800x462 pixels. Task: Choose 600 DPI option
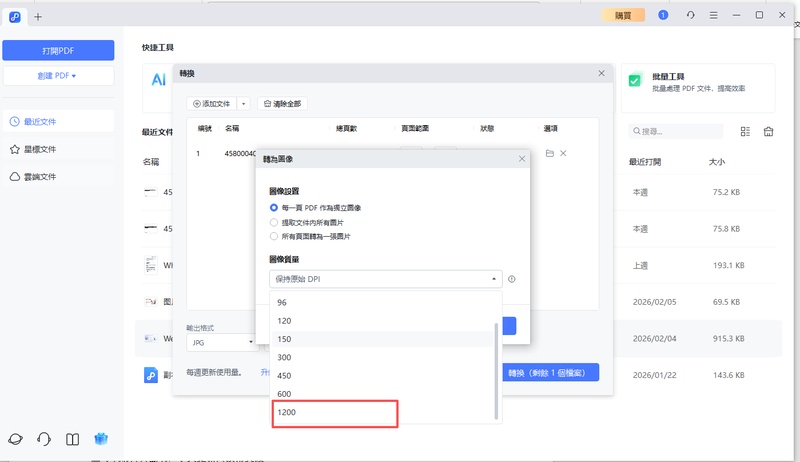382,394
